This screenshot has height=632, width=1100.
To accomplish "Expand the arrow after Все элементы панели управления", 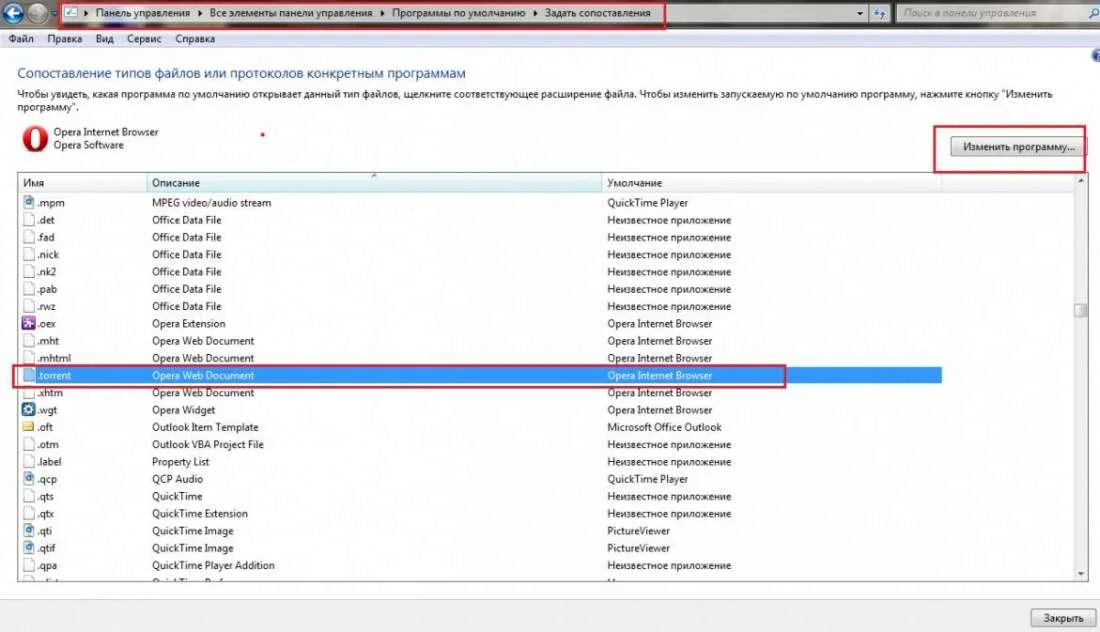I will [382, 13].
